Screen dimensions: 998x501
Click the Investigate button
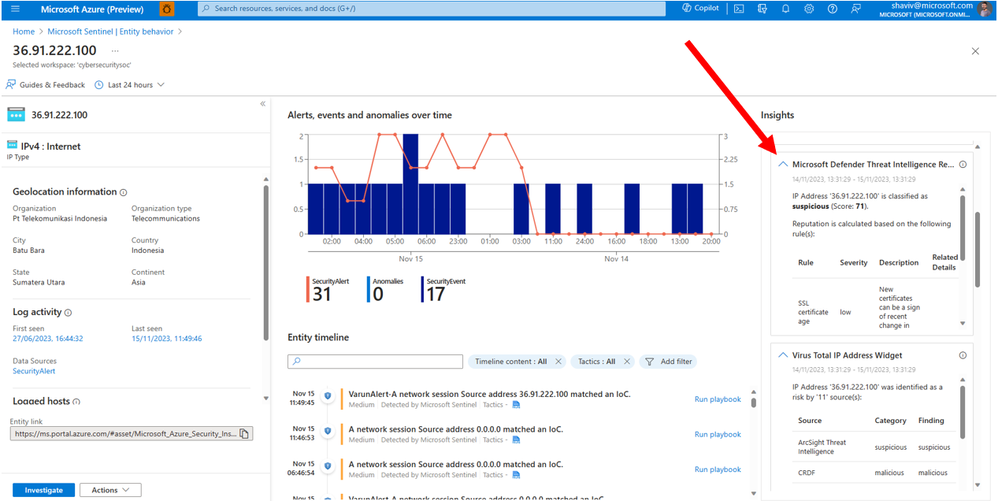pos(44,490)
